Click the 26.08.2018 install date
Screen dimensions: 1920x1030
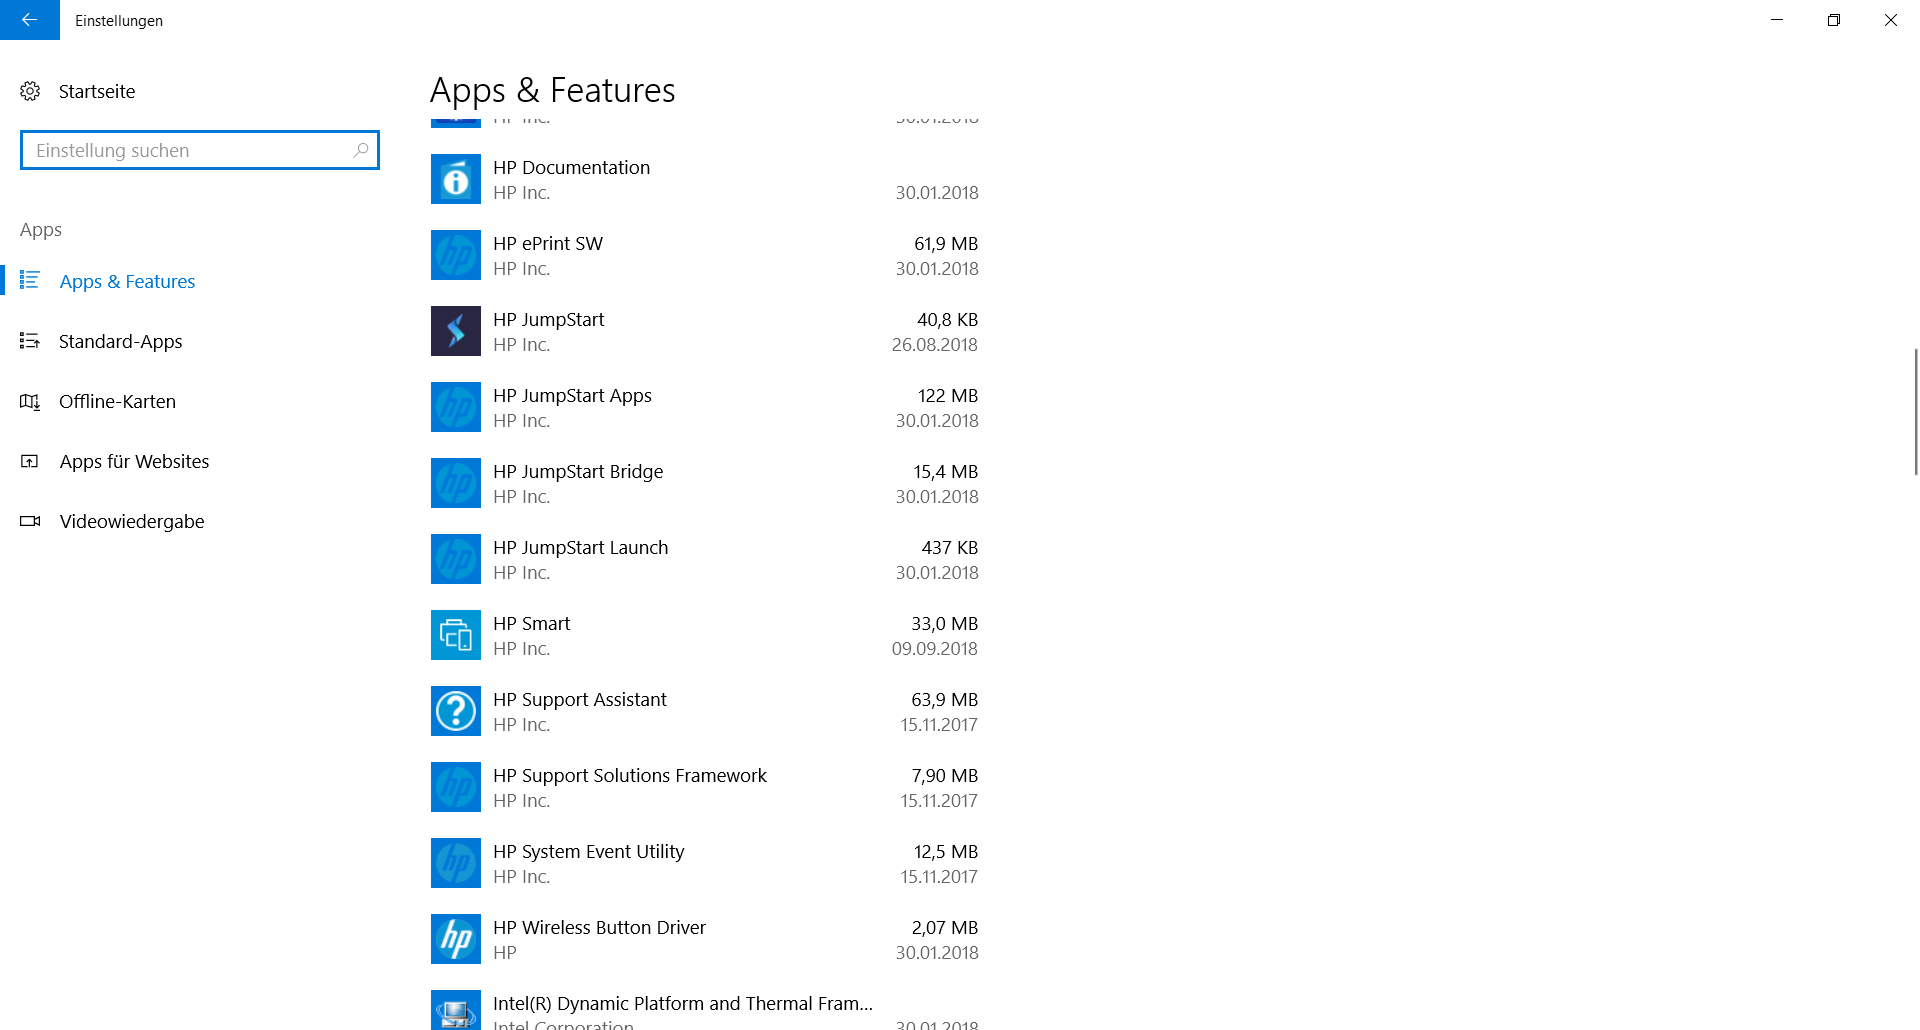[935, 344]
